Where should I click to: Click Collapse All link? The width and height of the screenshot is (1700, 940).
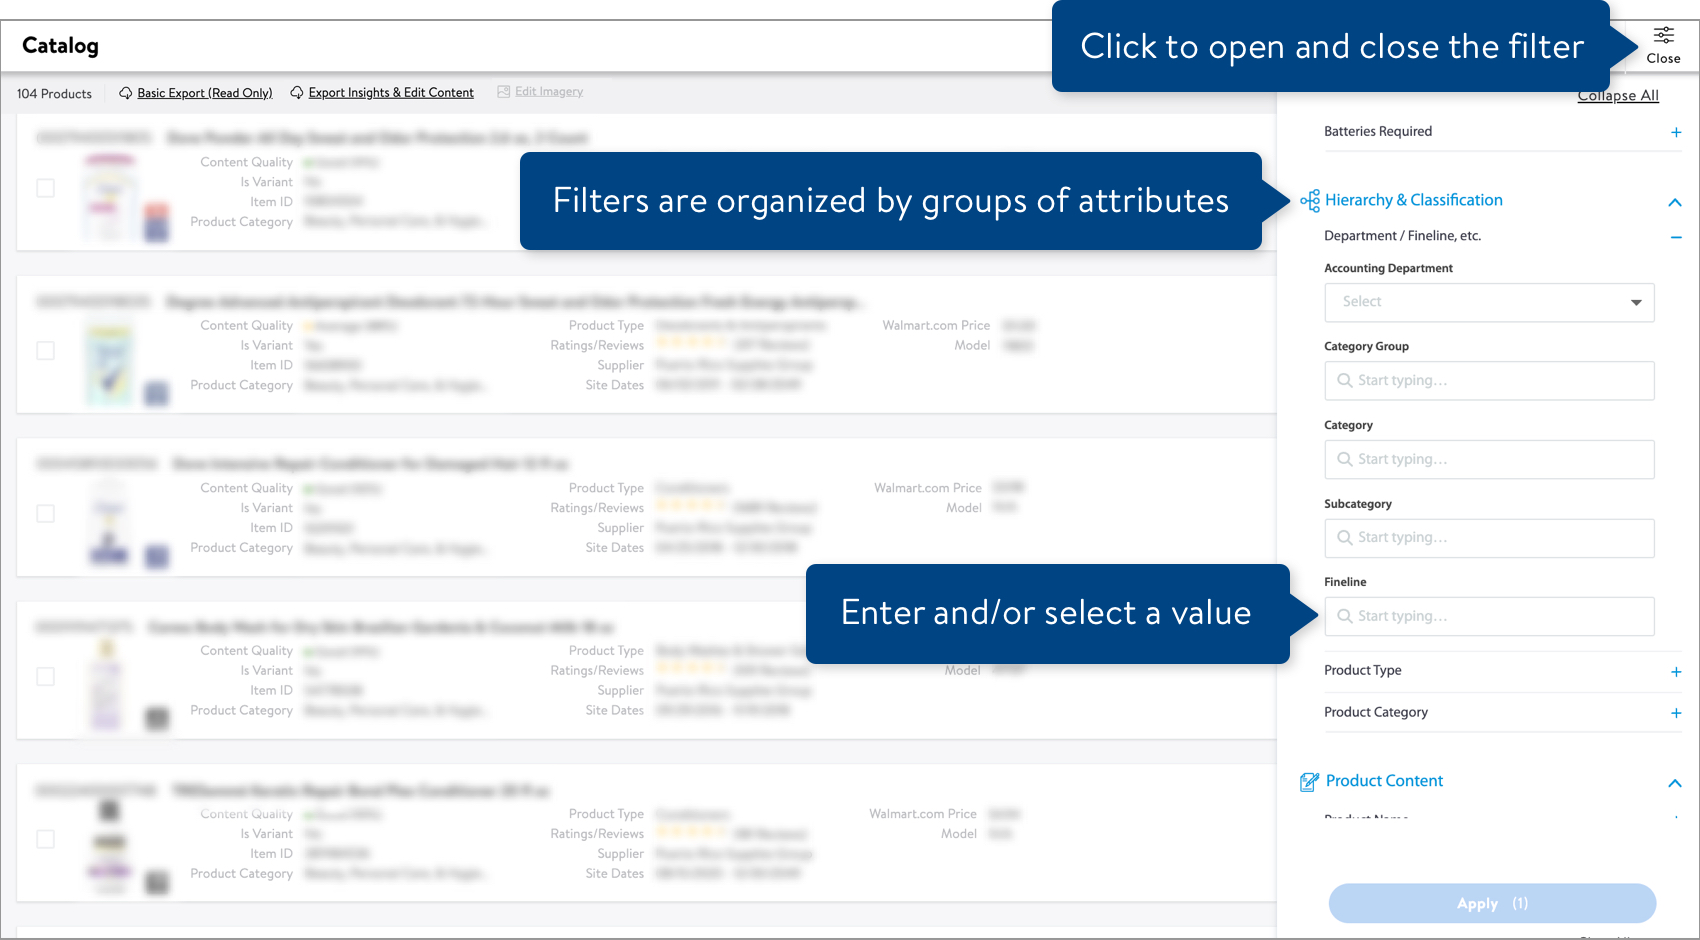click(x=1618, y=96)
